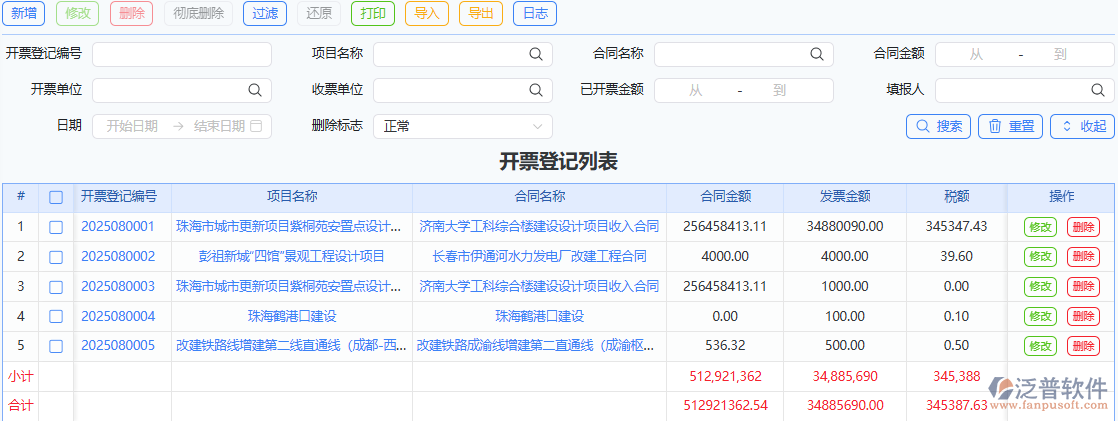This screenshot has width=1118, height=421.
Task: Check the box for row 2025080004
Action: (x=56, y=317)
